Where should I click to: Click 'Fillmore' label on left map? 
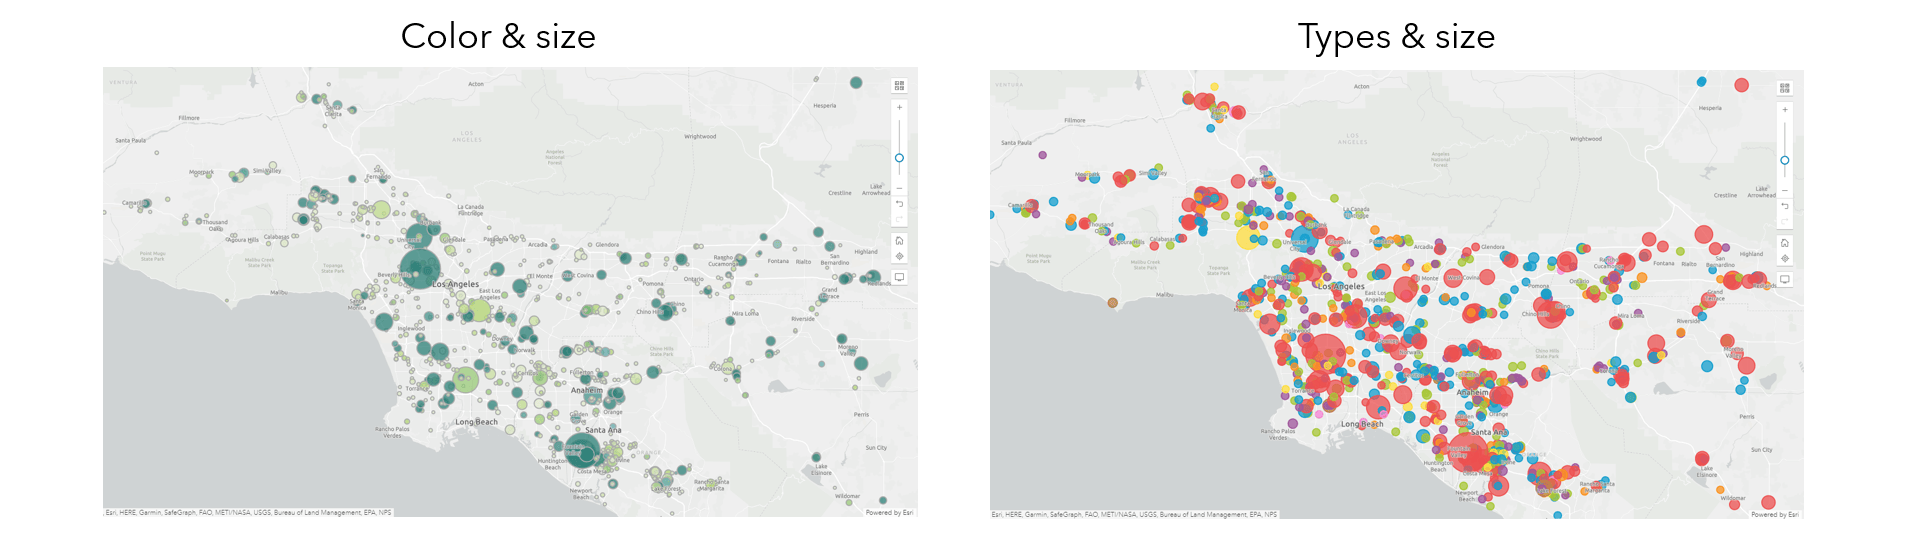[189, 118]
